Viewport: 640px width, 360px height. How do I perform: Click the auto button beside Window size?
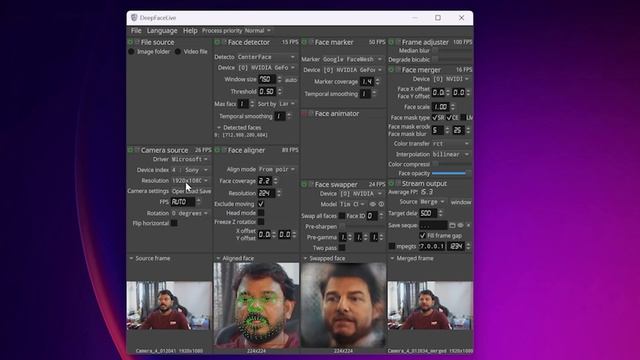tap(291, 80)
